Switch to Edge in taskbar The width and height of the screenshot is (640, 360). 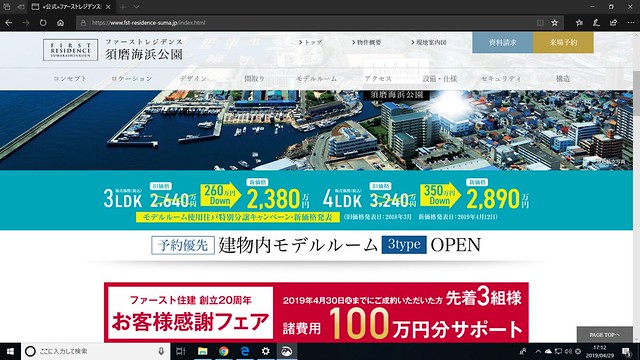pos(244,351)
